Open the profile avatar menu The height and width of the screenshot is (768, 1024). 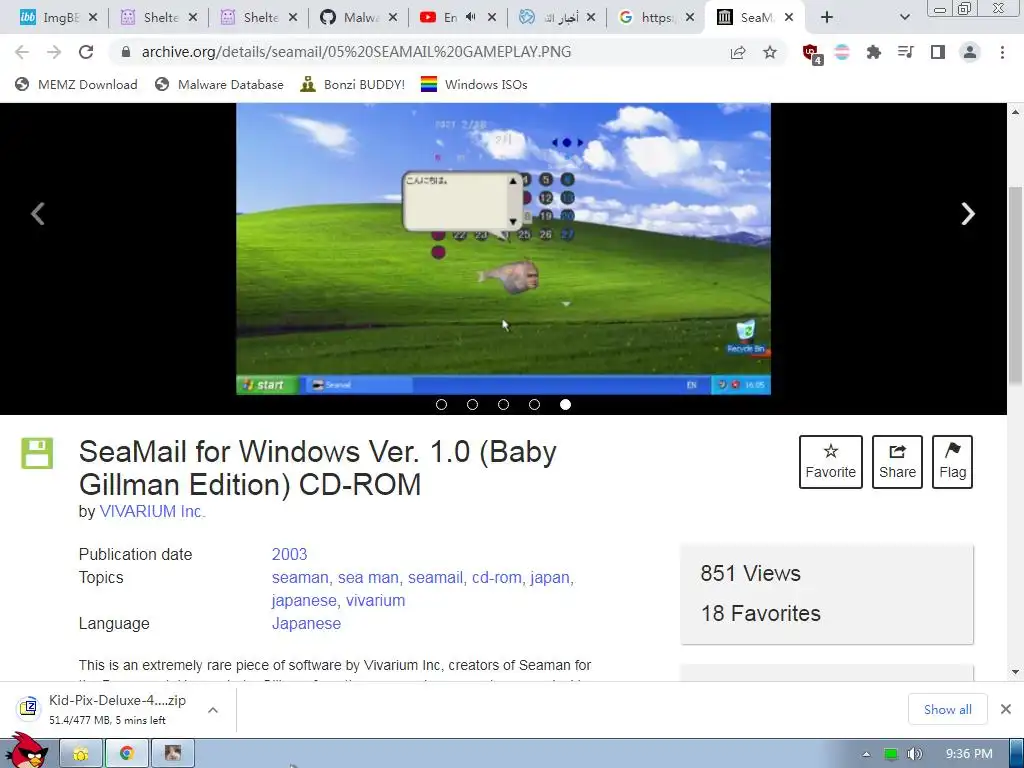coord(970,52)
